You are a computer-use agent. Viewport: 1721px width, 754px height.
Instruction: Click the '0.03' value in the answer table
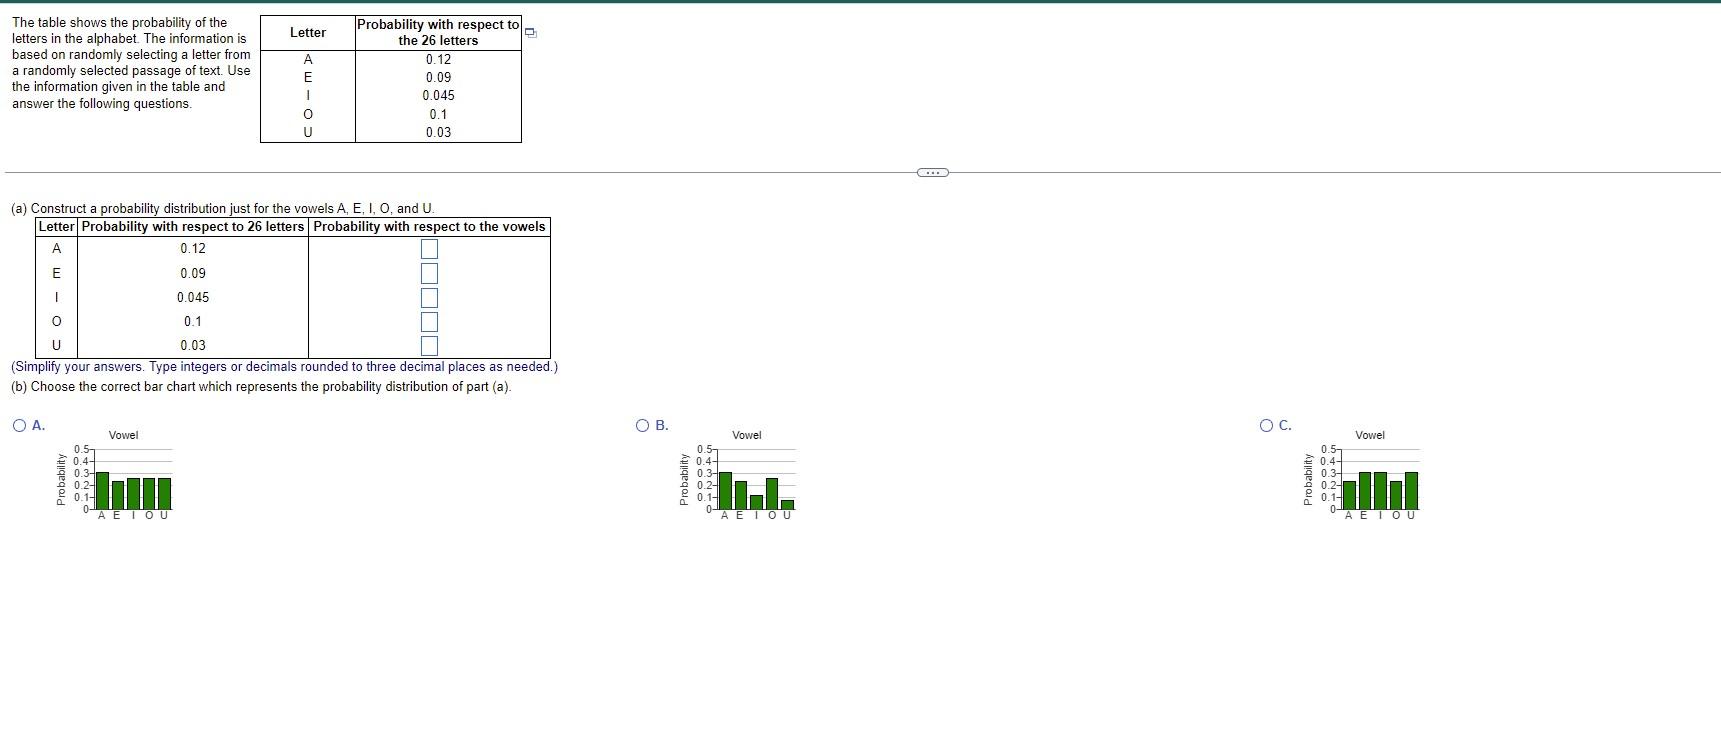(193, 345)
